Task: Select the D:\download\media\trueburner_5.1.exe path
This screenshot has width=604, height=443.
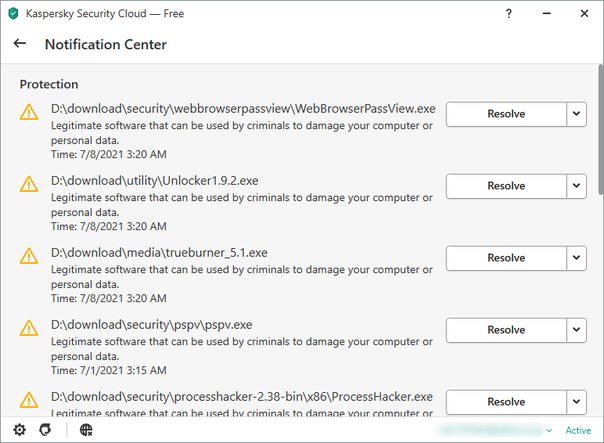Action: pos(159,253)
